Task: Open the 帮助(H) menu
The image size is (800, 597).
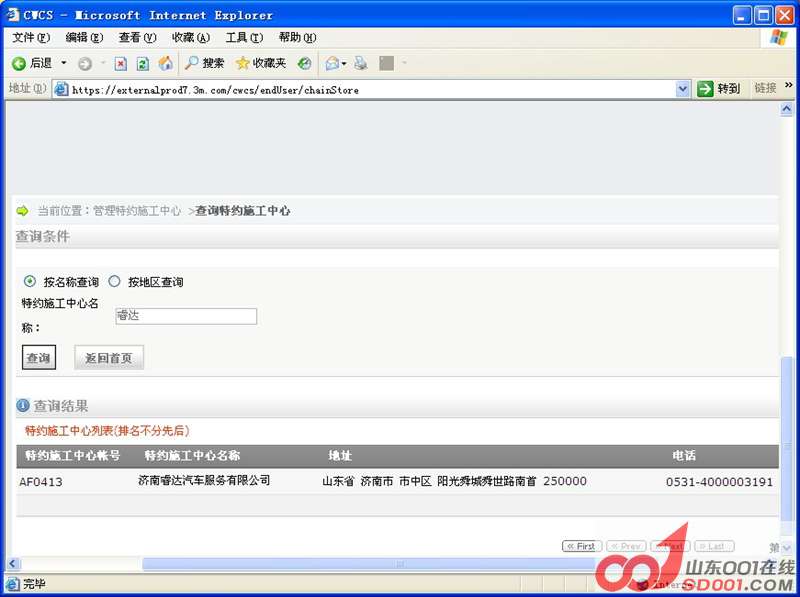Action: (x=297, y=37)
